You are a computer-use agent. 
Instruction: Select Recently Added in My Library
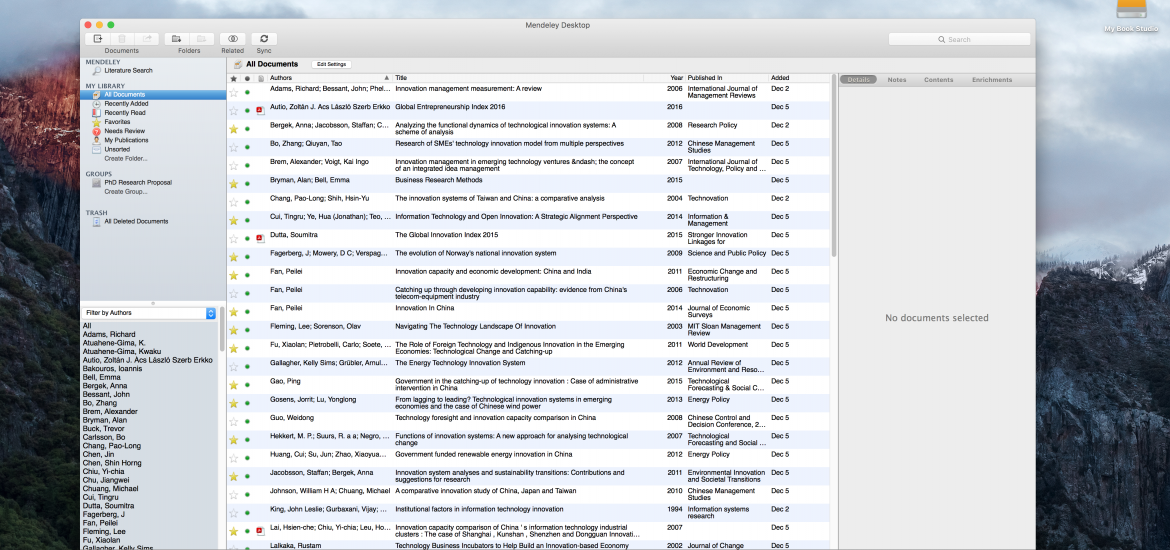pos(126,104)
